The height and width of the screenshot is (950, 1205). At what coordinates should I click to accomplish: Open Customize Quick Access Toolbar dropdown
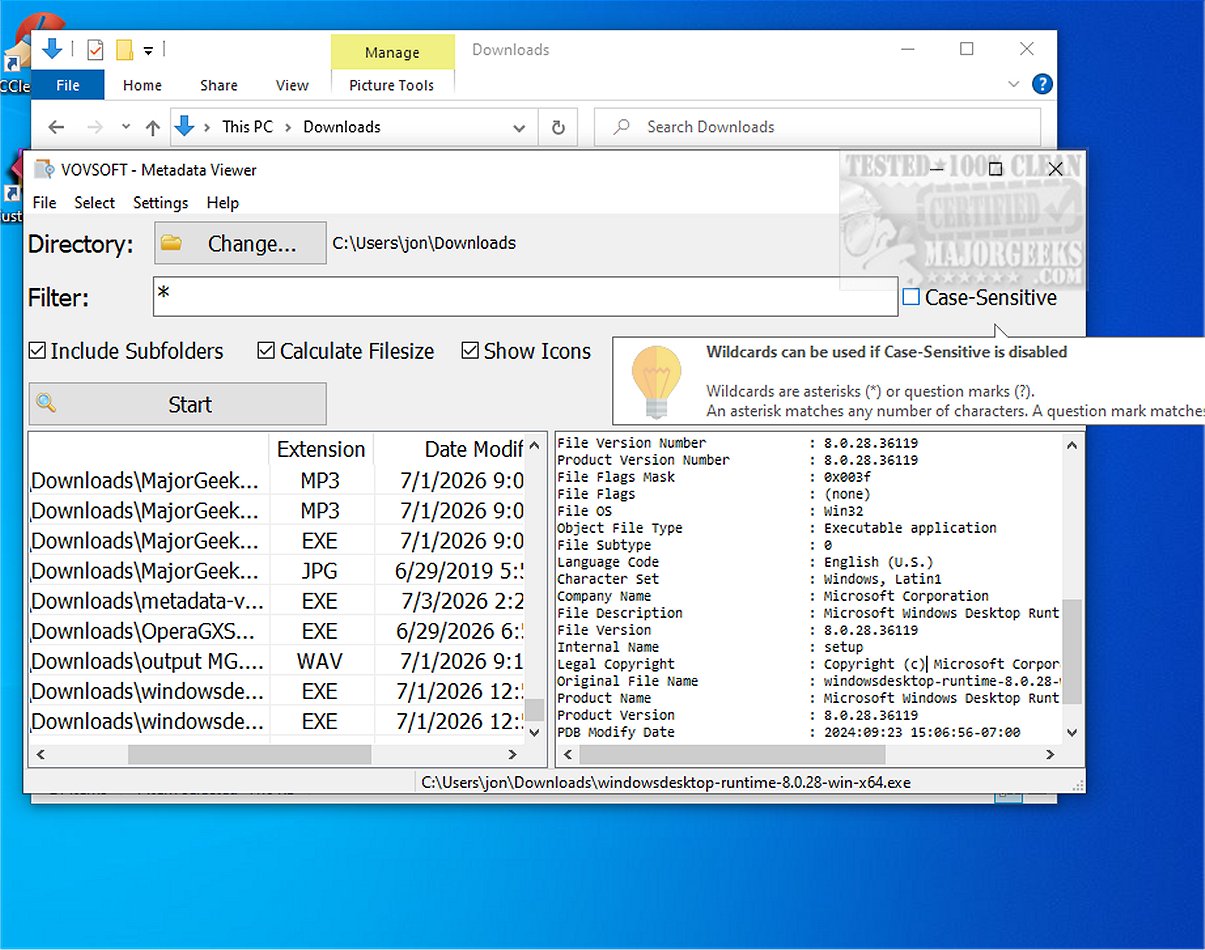pos(148,49)
